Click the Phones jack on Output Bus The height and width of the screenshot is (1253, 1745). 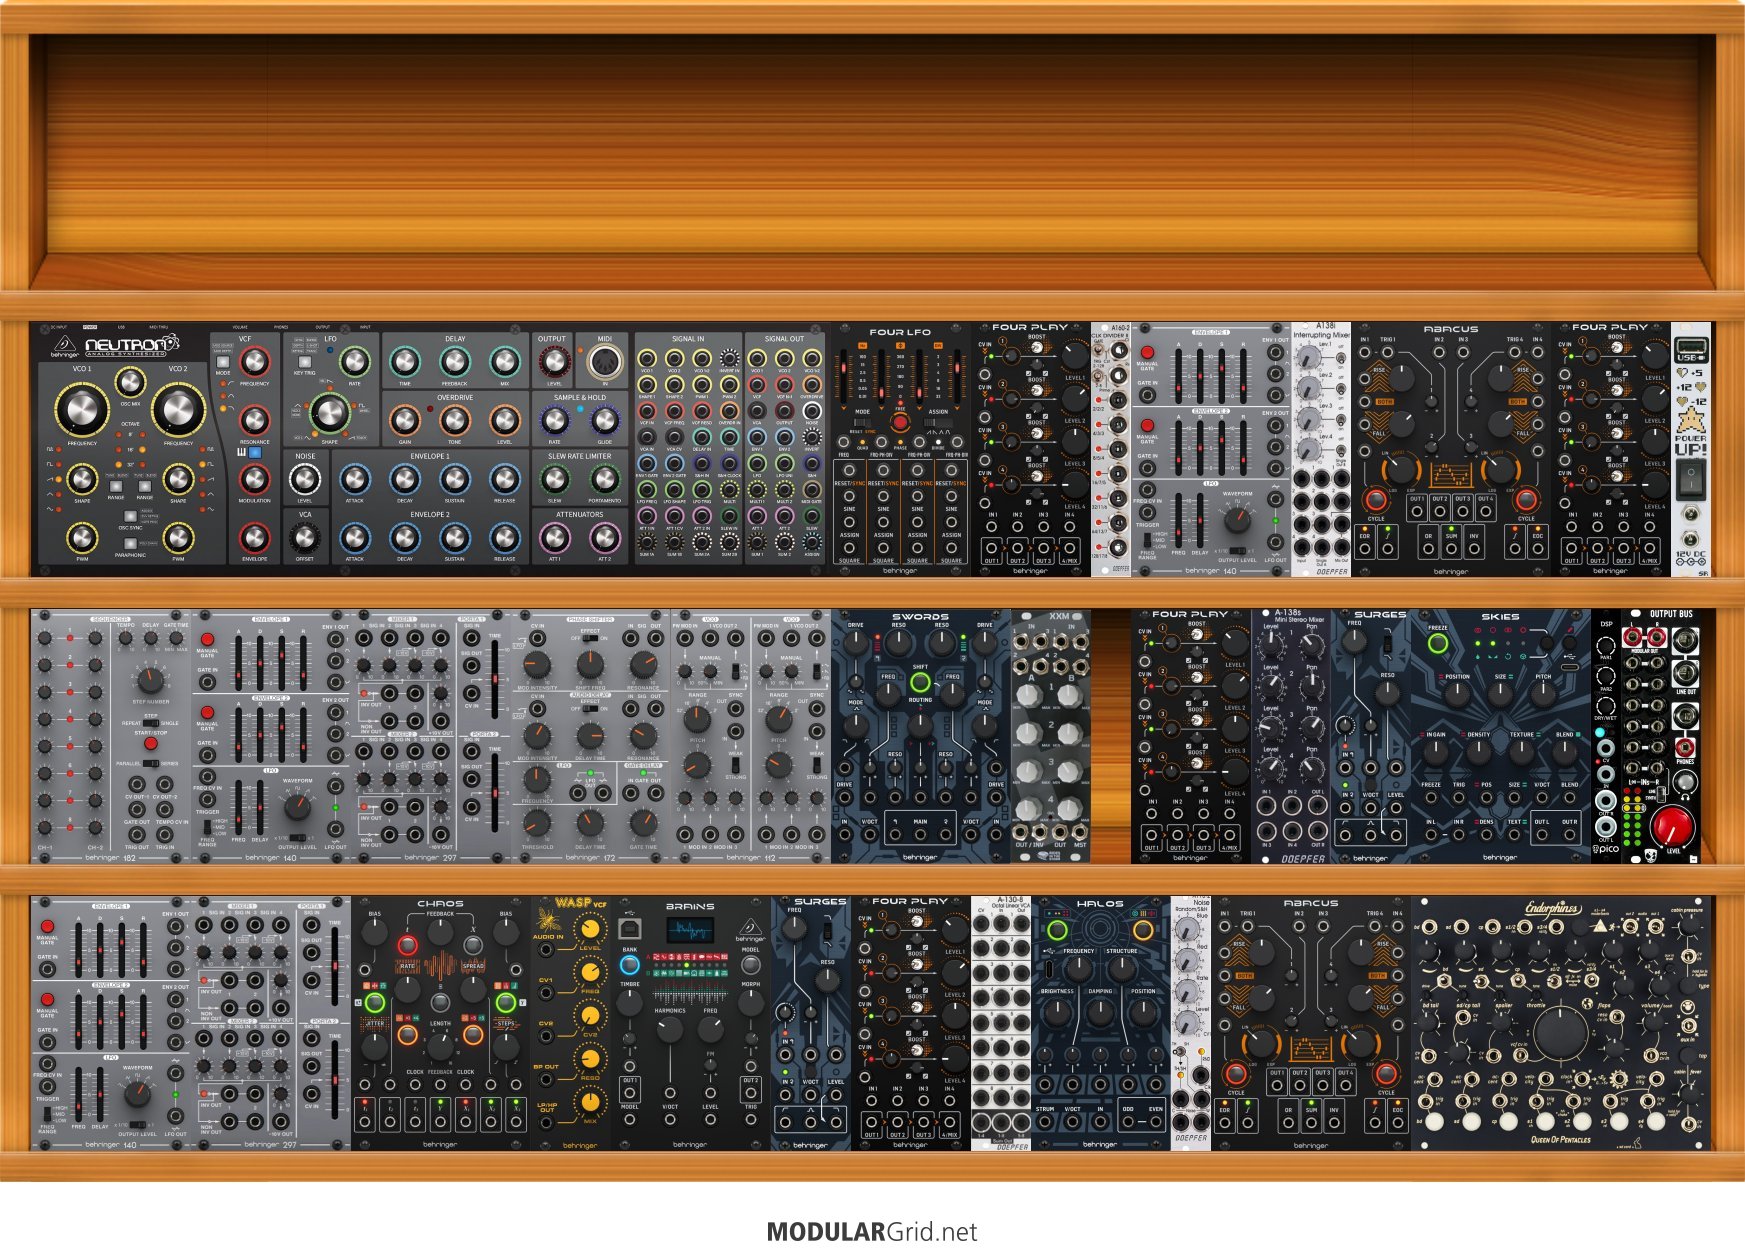1685,746
